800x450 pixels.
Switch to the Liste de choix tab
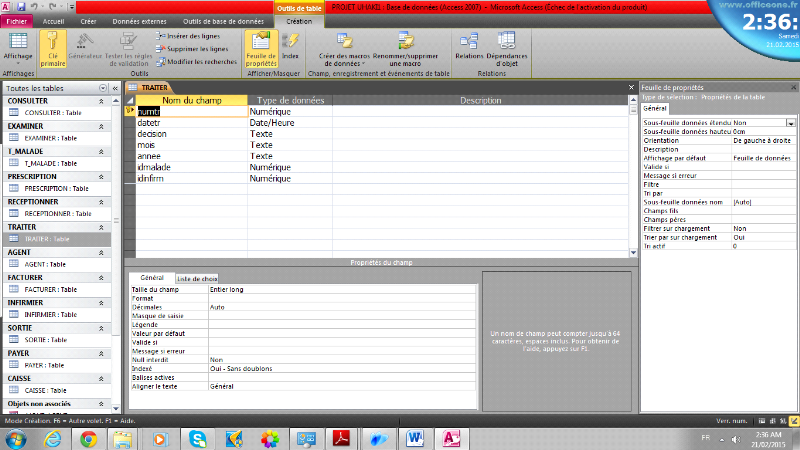coord(197,278)
